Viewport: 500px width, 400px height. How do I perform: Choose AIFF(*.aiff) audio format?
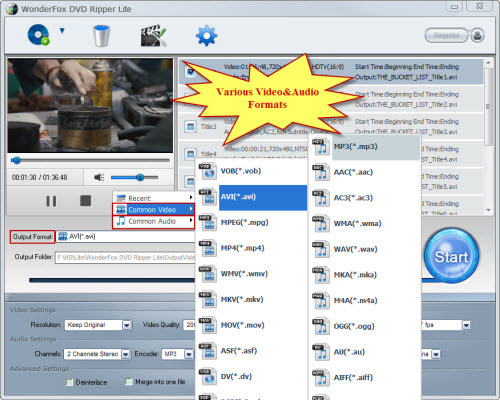[365, 378]
